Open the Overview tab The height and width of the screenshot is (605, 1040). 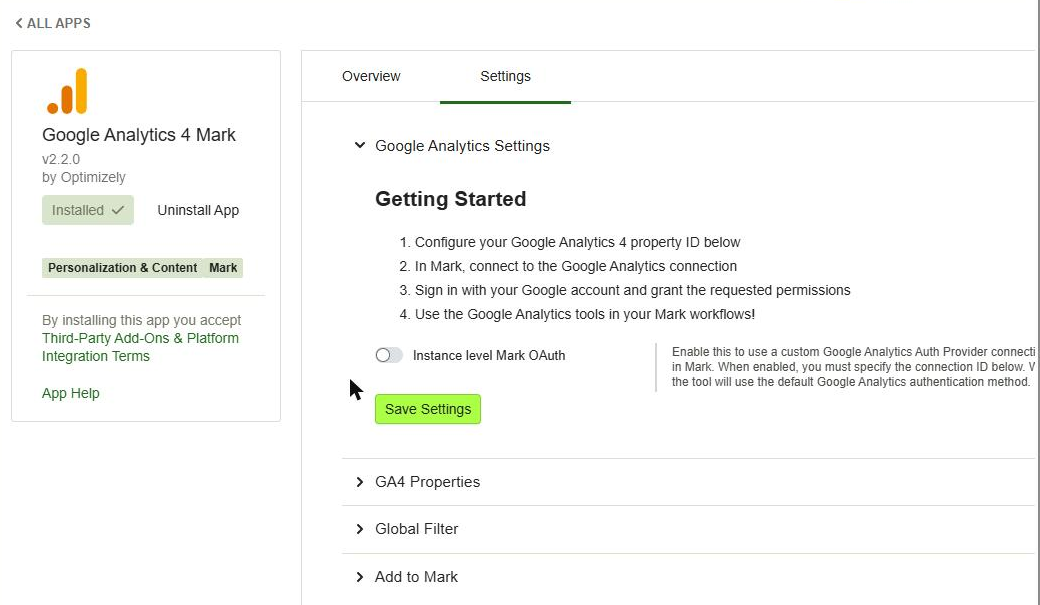(x=371, y=76)
